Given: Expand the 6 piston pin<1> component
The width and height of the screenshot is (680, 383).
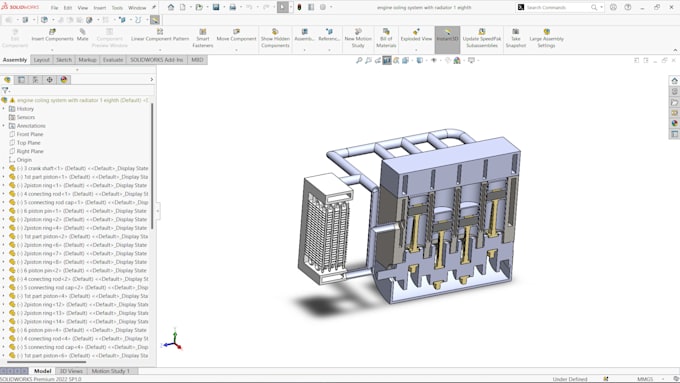Looking at the screenshot, I should [3, 211].
